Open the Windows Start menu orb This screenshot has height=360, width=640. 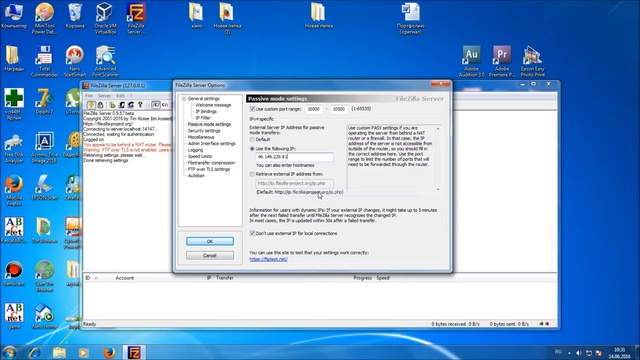9,352
